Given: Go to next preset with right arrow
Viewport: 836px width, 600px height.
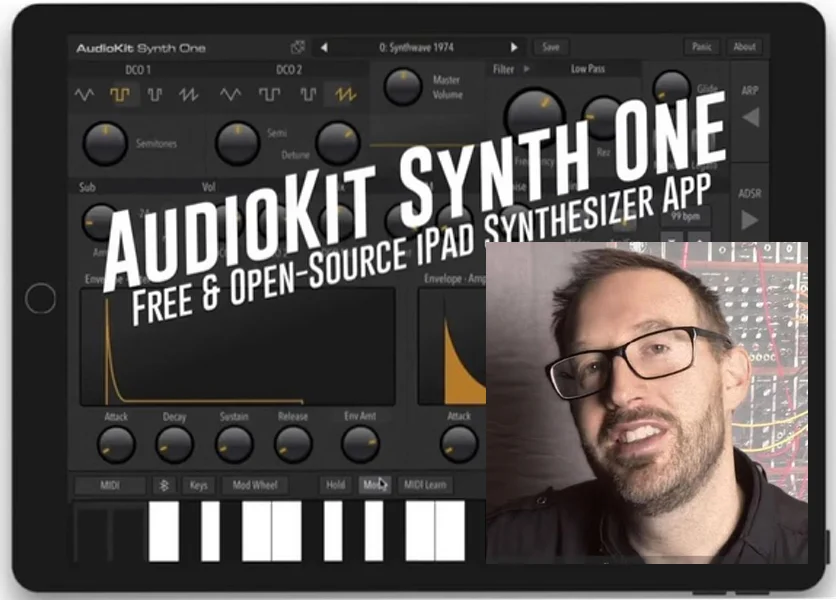Looking at the screenshot, I should click(x=514, y=47).
